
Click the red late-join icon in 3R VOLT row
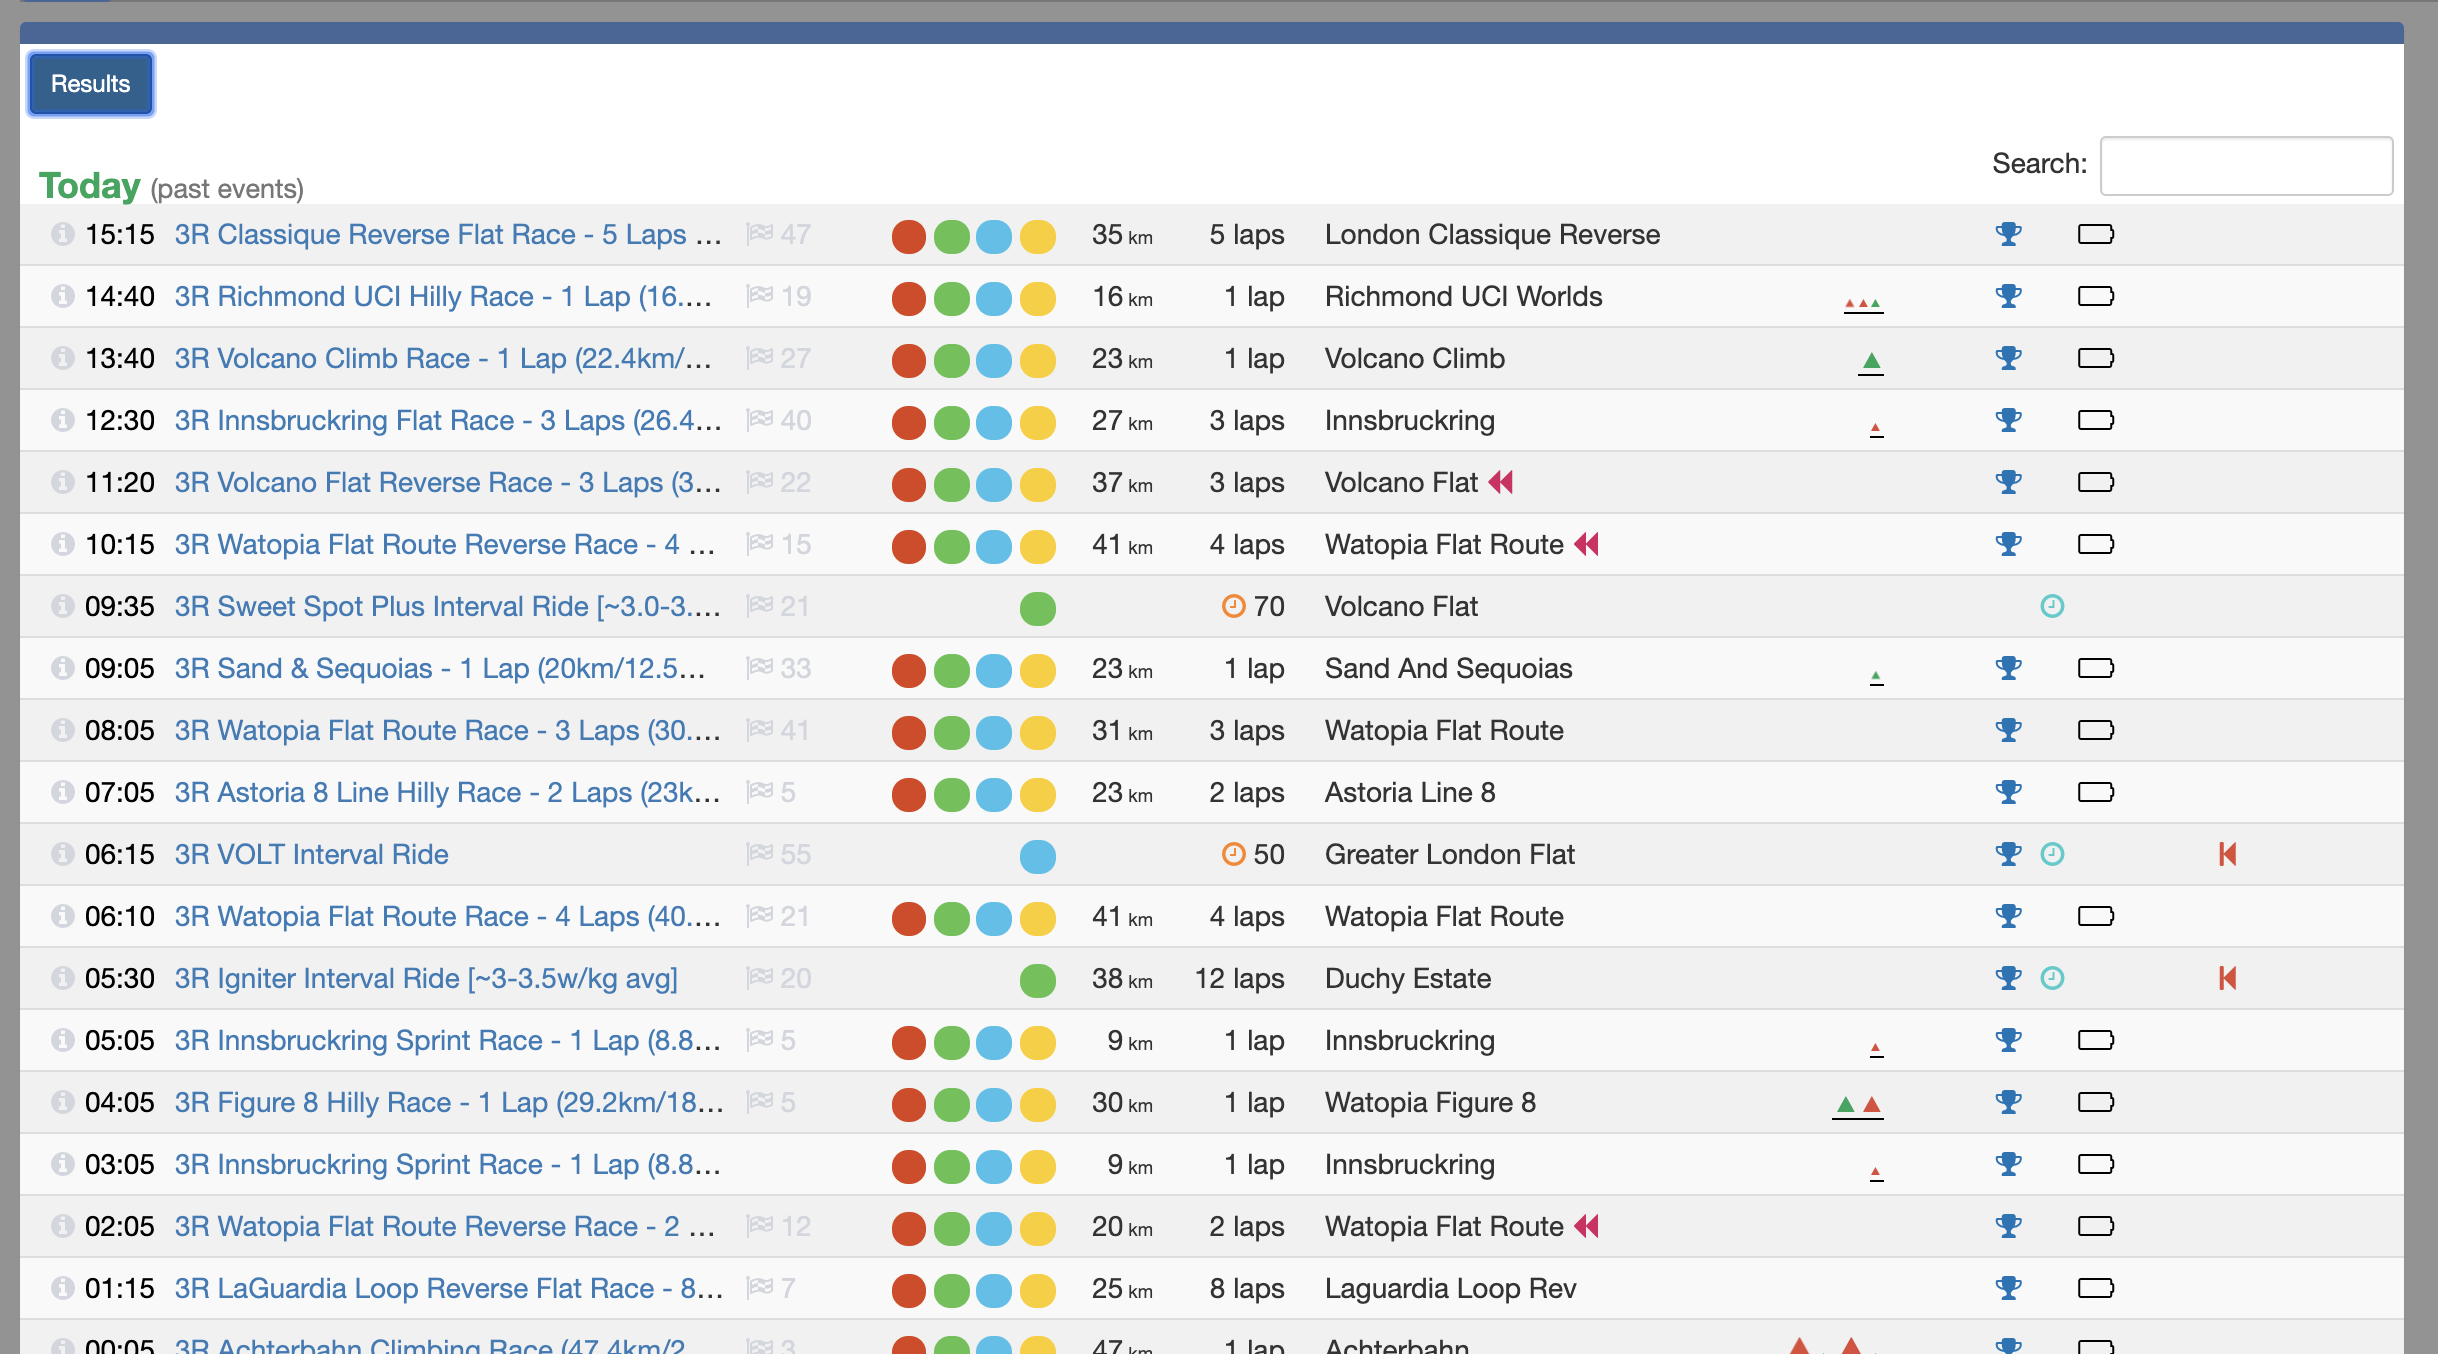pos(2227,854)
